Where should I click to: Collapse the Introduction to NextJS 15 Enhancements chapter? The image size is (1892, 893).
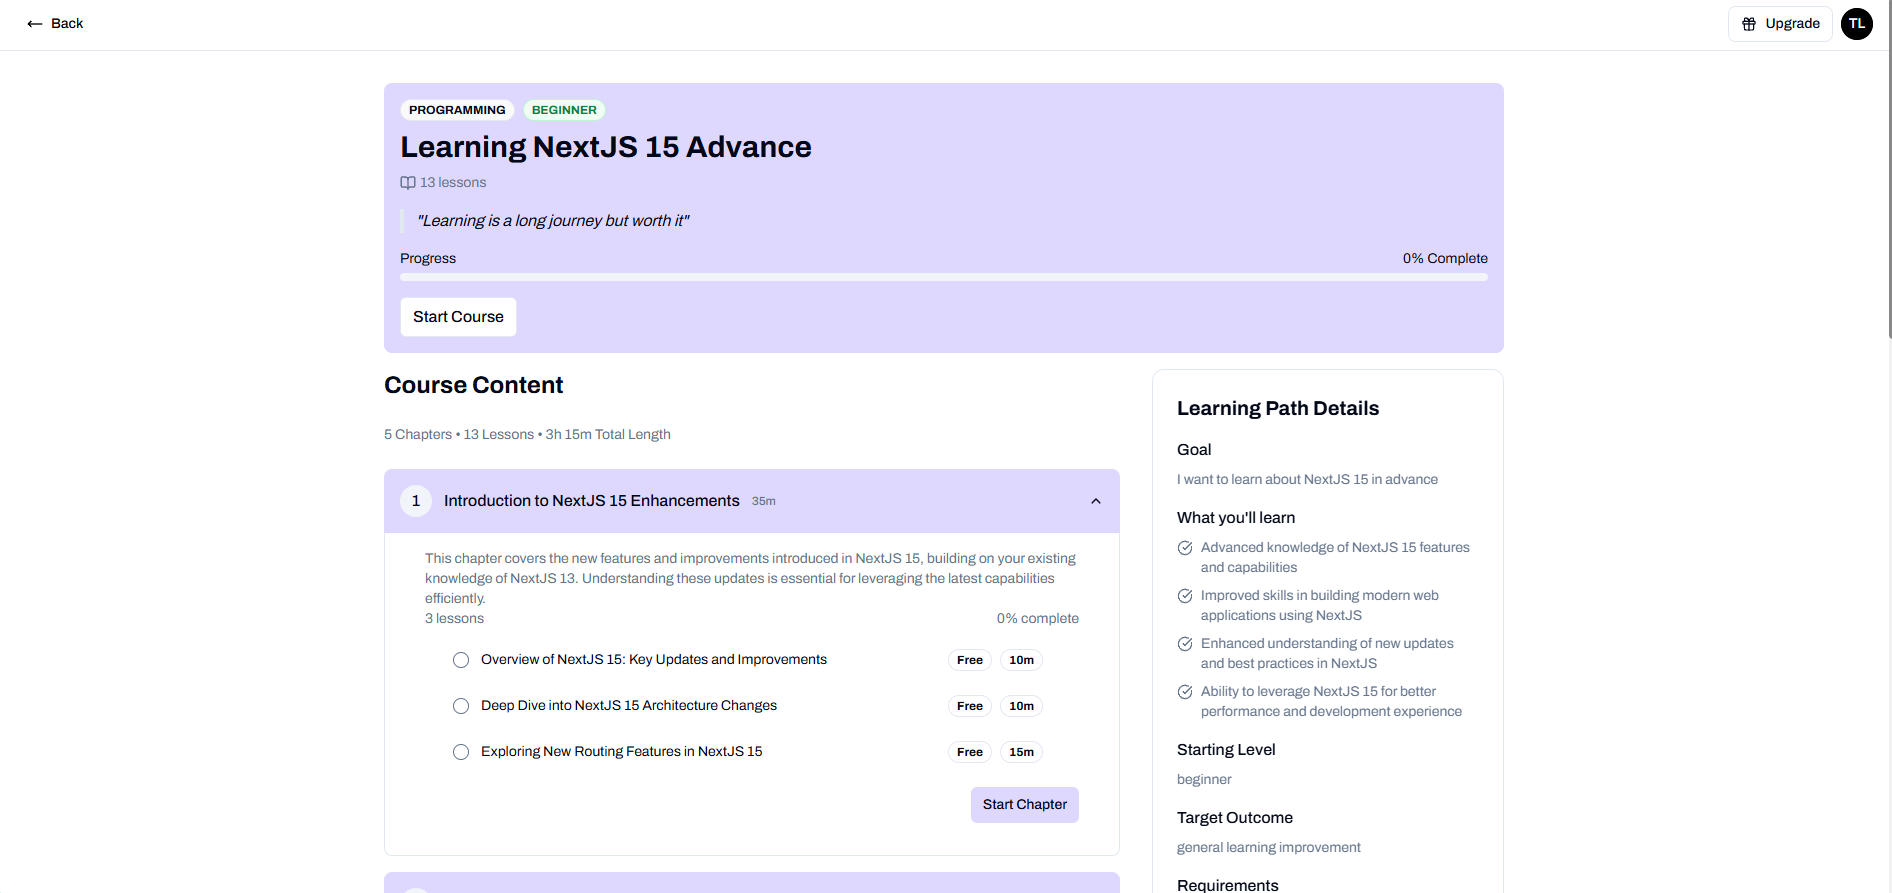(1096, 501)
